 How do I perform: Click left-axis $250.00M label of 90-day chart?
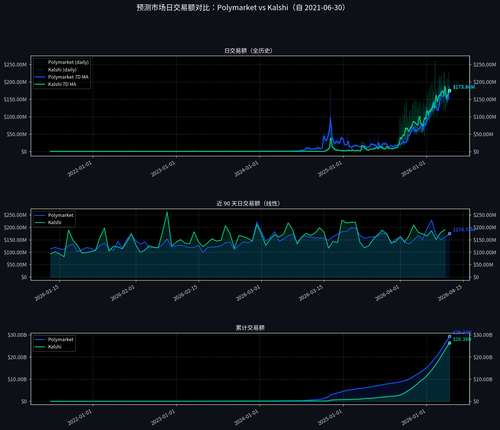(15, 215)
